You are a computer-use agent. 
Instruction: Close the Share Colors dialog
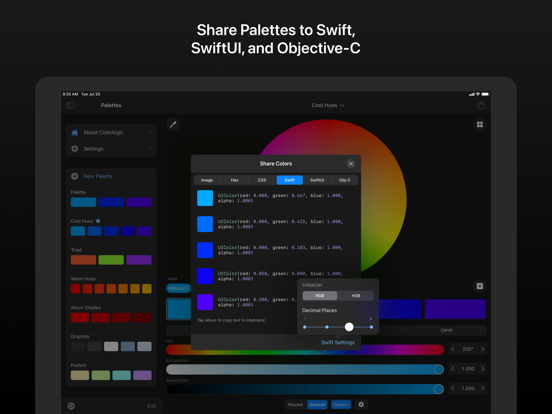[x=351, y=164]
